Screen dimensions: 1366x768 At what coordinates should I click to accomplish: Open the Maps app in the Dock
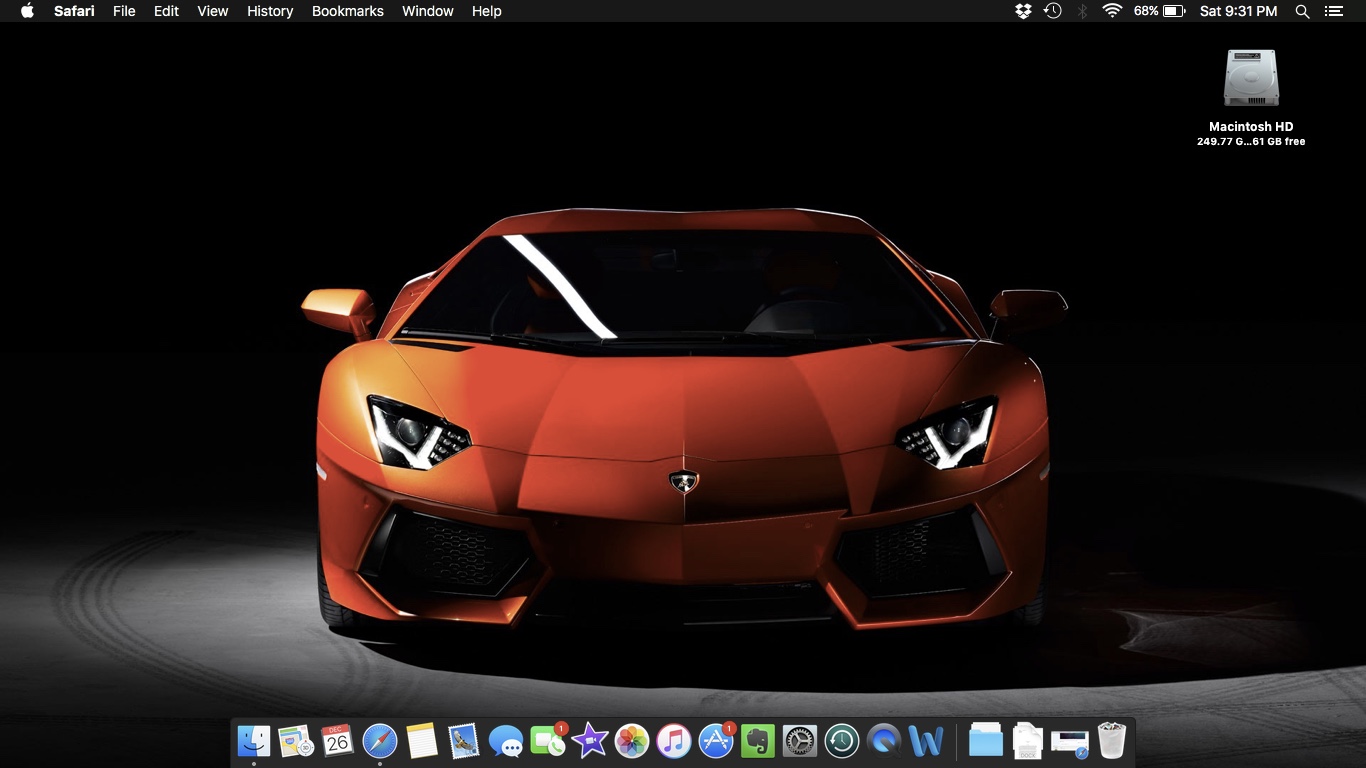point(296,741)
